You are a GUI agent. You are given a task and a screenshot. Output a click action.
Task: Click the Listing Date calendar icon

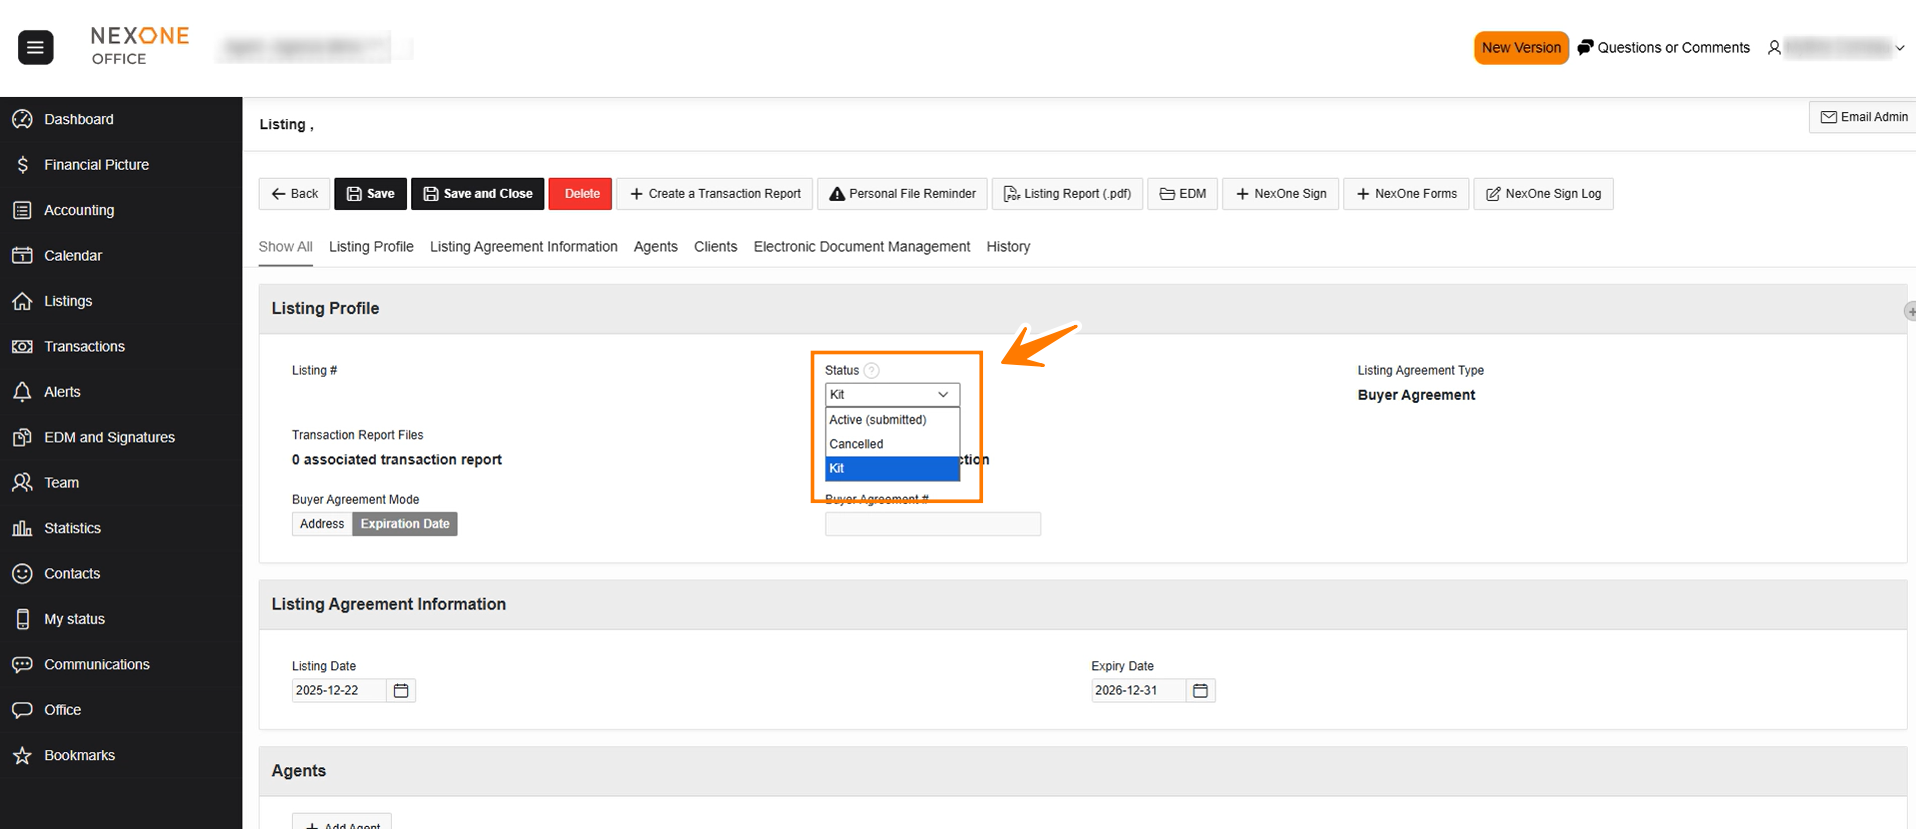click(401, 690)
